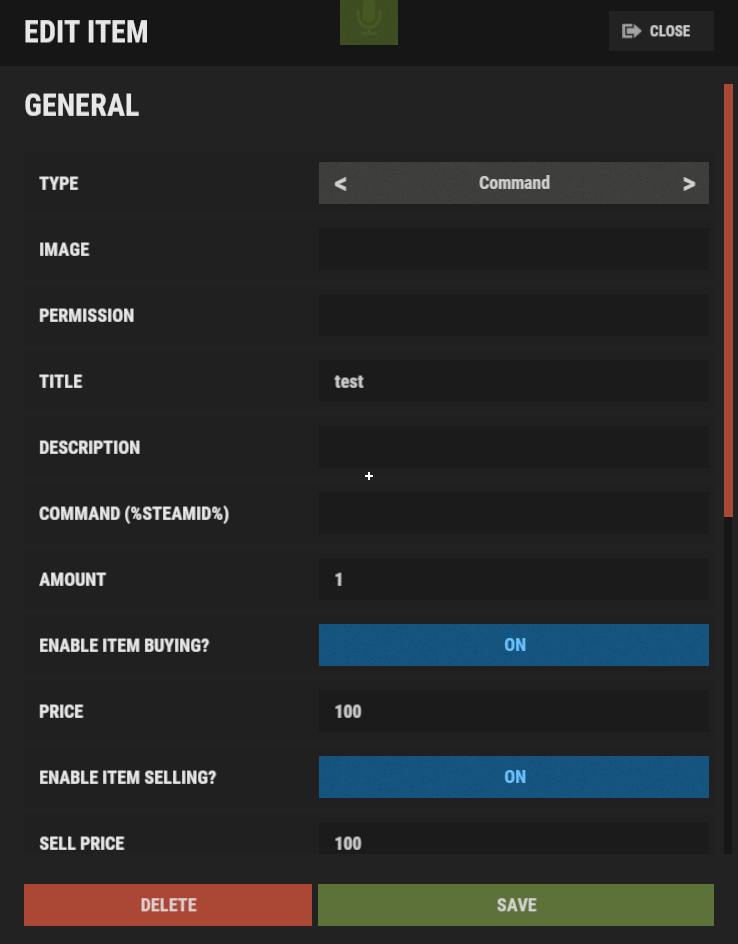The height and width of the screenshot is (944, 738).
Task: Click the Close button exit icon
Action: pos(631,31)
